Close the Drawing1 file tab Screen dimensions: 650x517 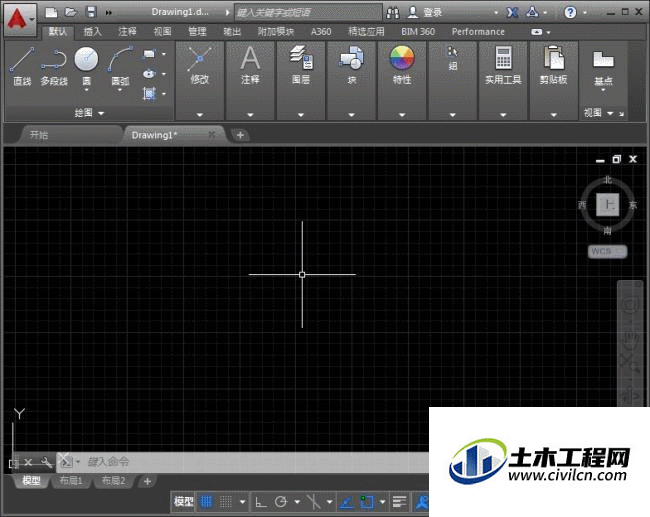(211, 134)
